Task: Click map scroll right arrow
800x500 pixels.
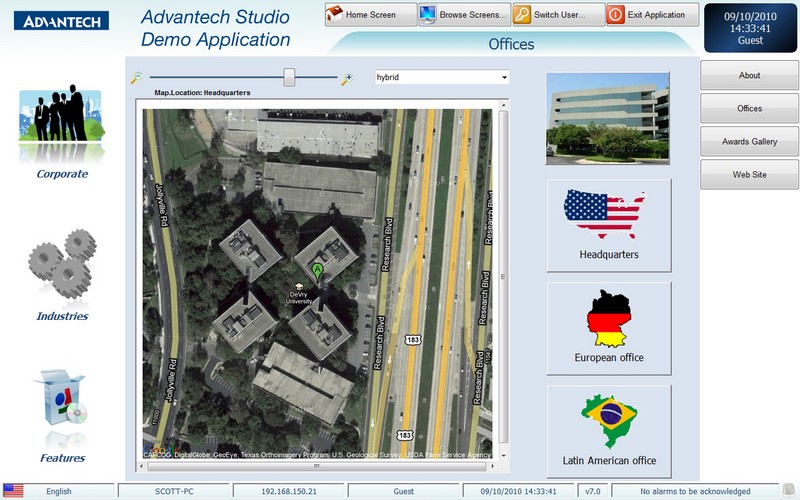Action: point(492,466)
